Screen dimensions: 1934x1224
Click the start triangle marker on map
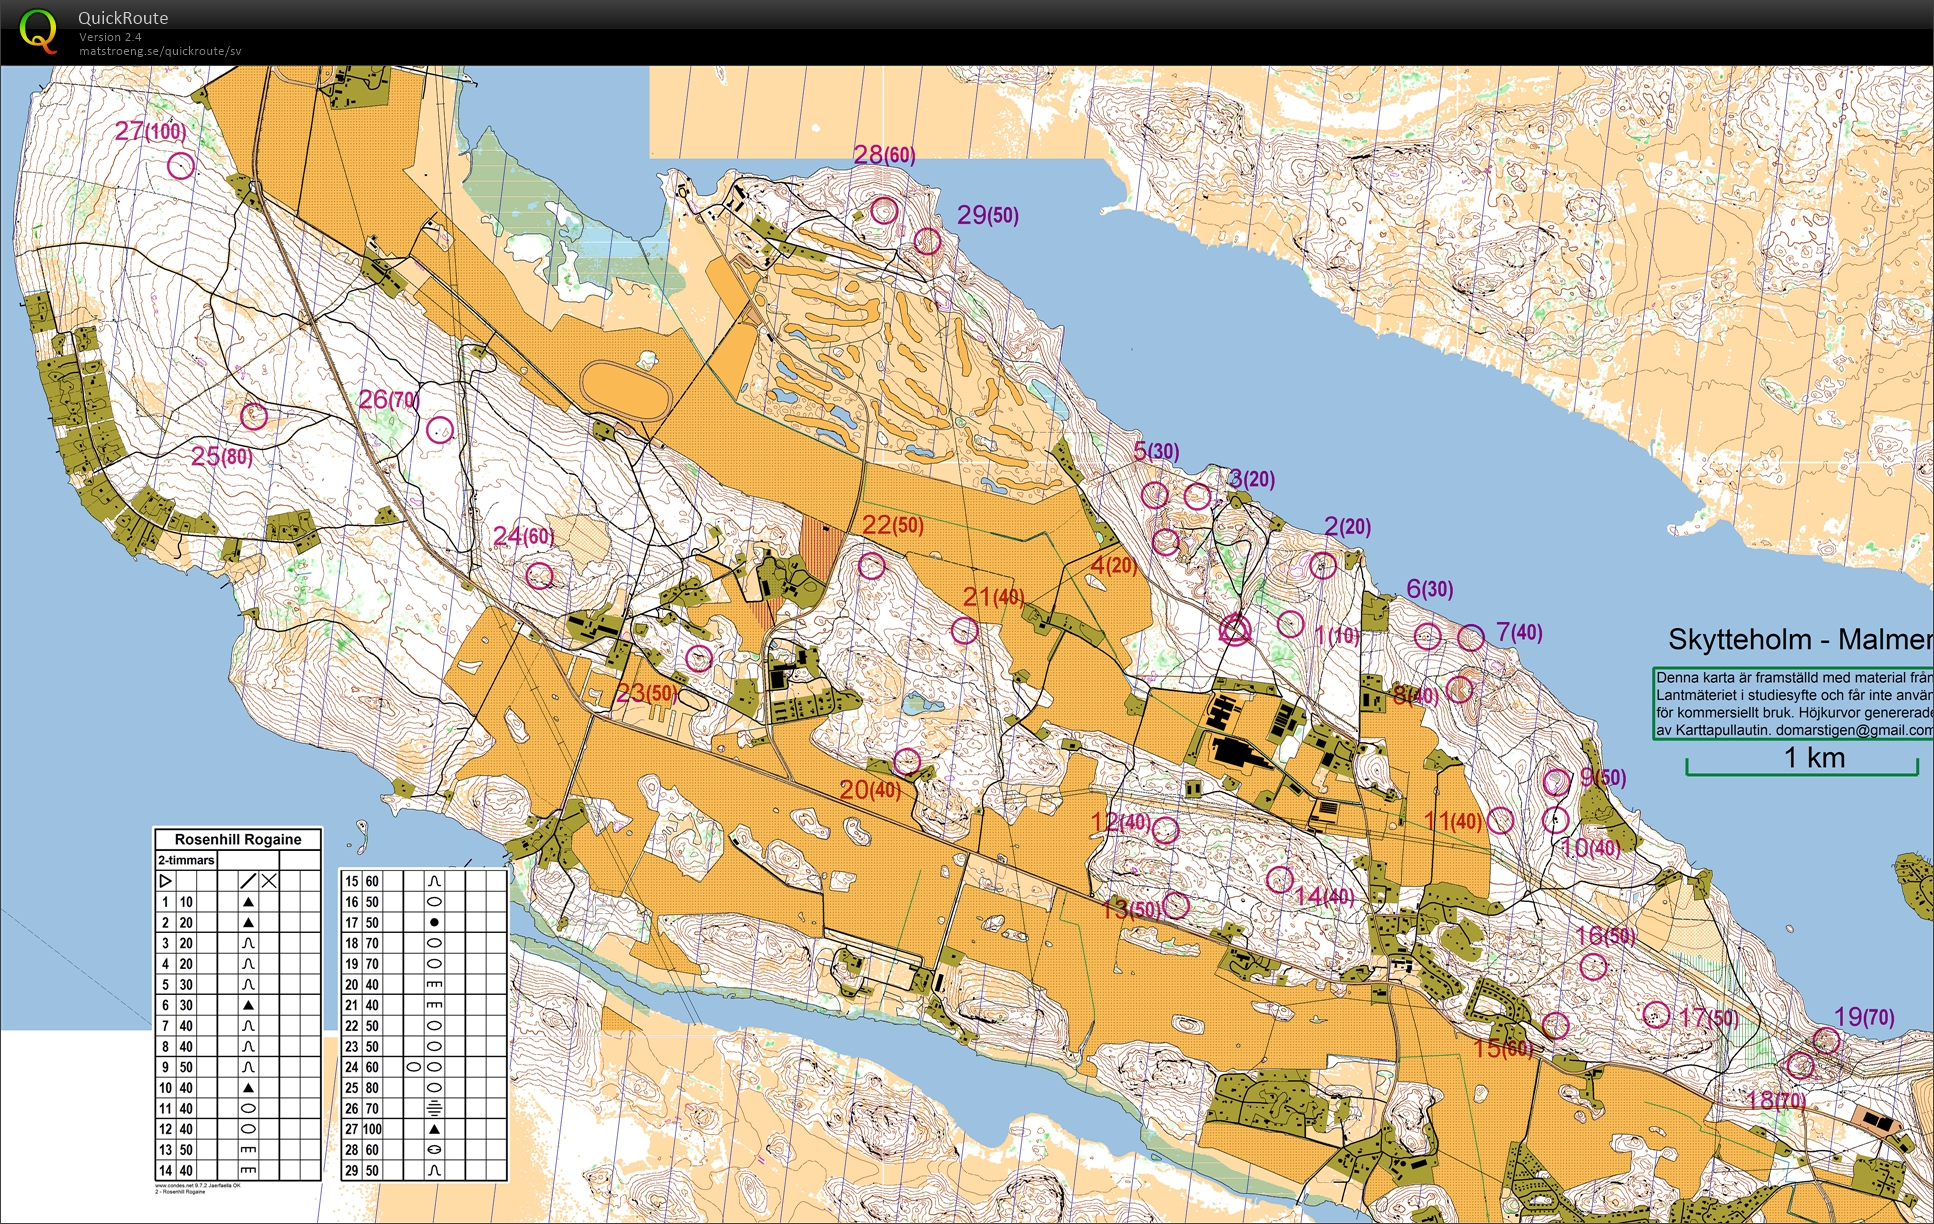pyautogui.click(x=1236, y=630)
